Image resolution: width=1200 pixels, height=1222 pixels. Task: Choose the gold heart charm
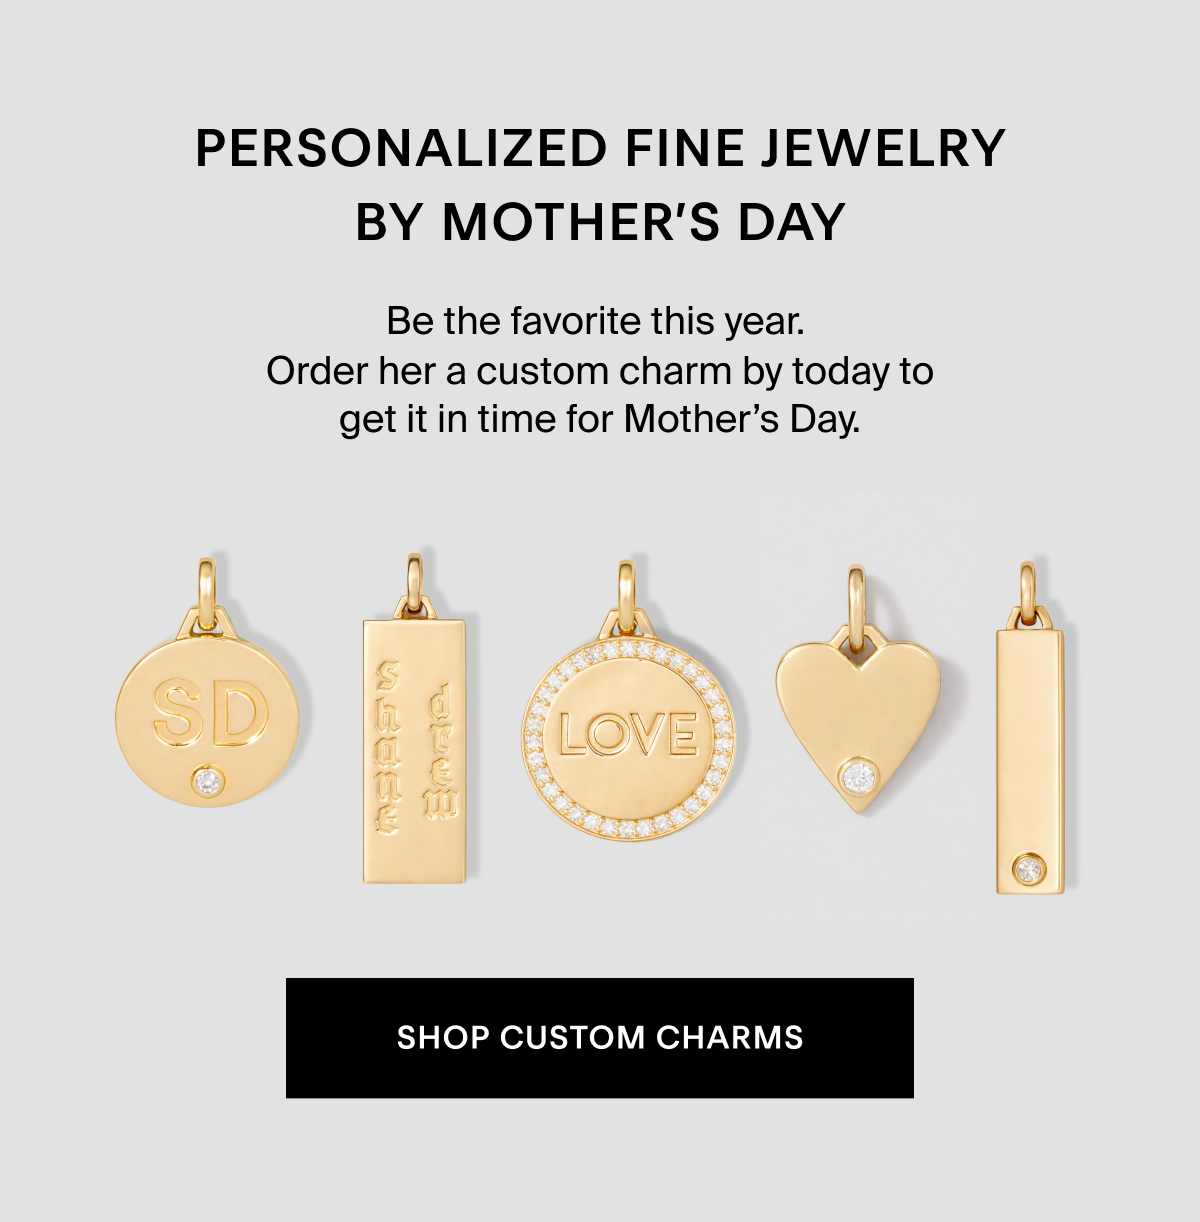tap(858, 715)
